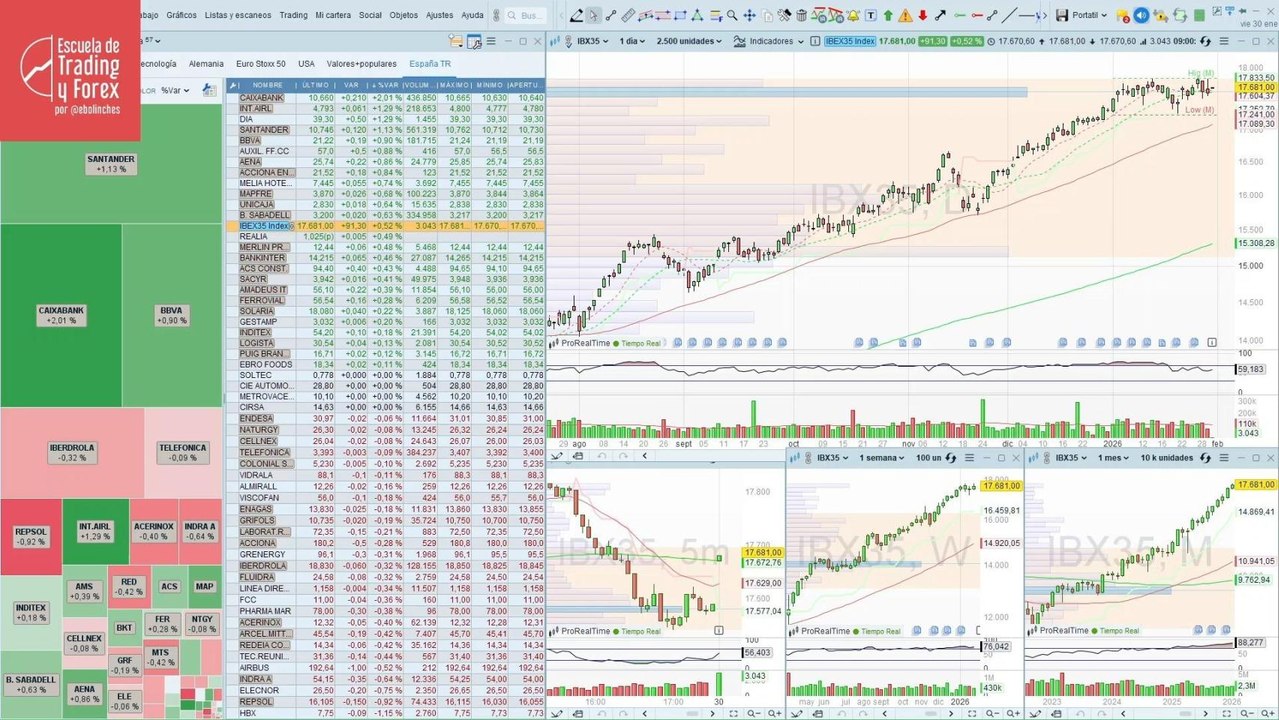Open the 1 día timeframe dropdown

coord(633,41)
